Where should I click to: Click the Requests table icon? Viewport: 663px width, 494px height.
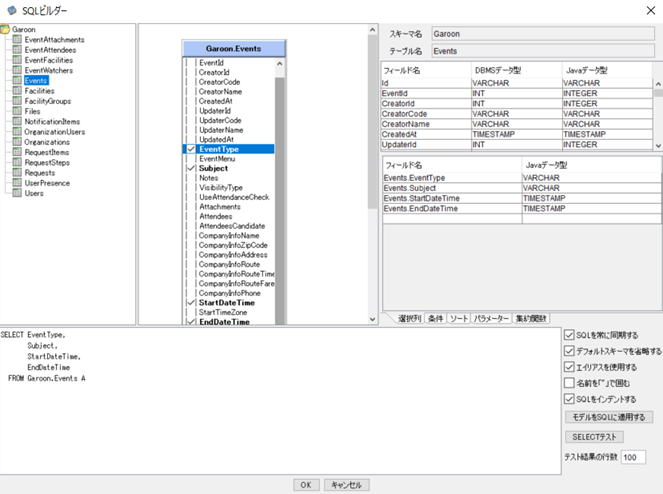coord(17,173)
